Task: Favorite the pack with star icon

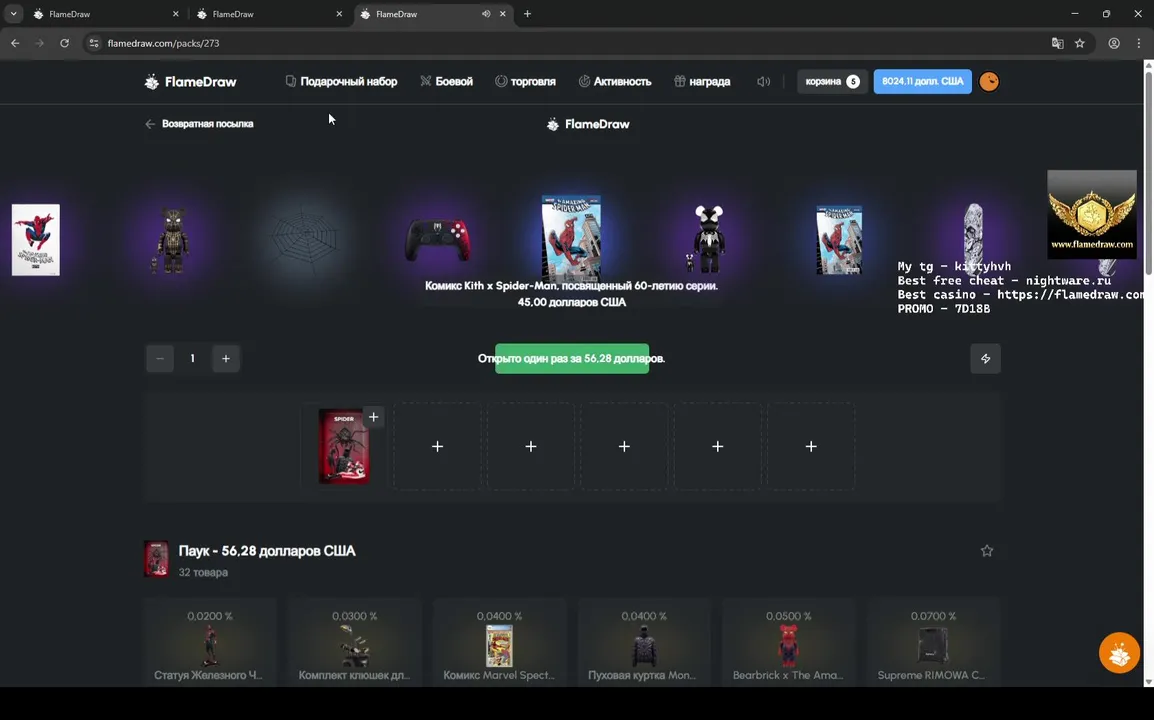Action: coord(987,551)
